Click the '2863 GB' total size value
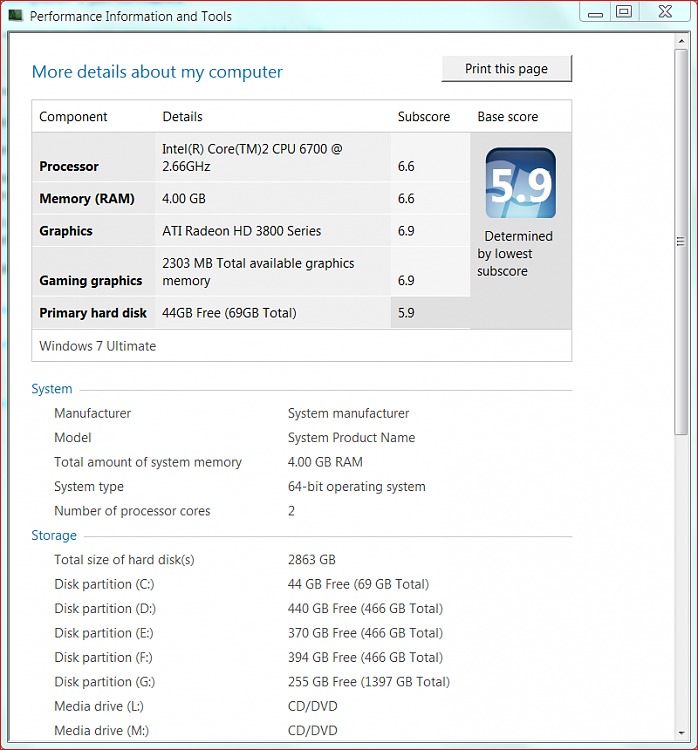Image resolution: width=698 pixels, height=750 pixels. [x=311, y=560]
